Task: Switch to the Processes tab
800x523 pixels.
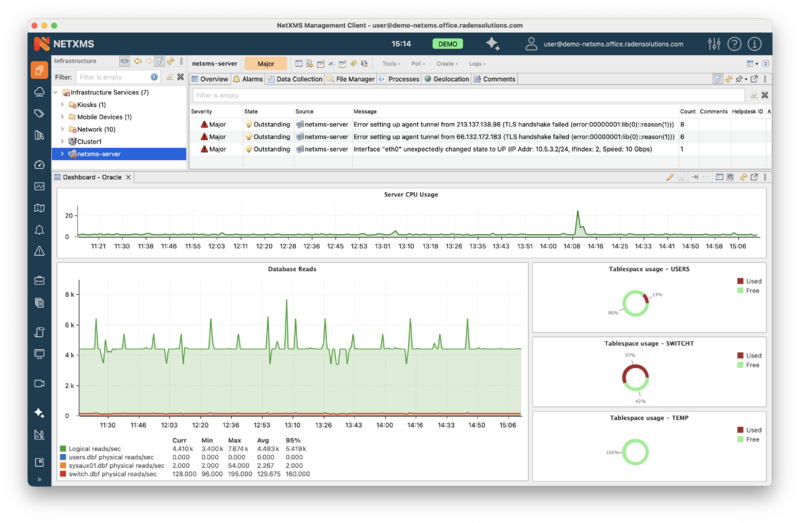Action: [399, 79]
